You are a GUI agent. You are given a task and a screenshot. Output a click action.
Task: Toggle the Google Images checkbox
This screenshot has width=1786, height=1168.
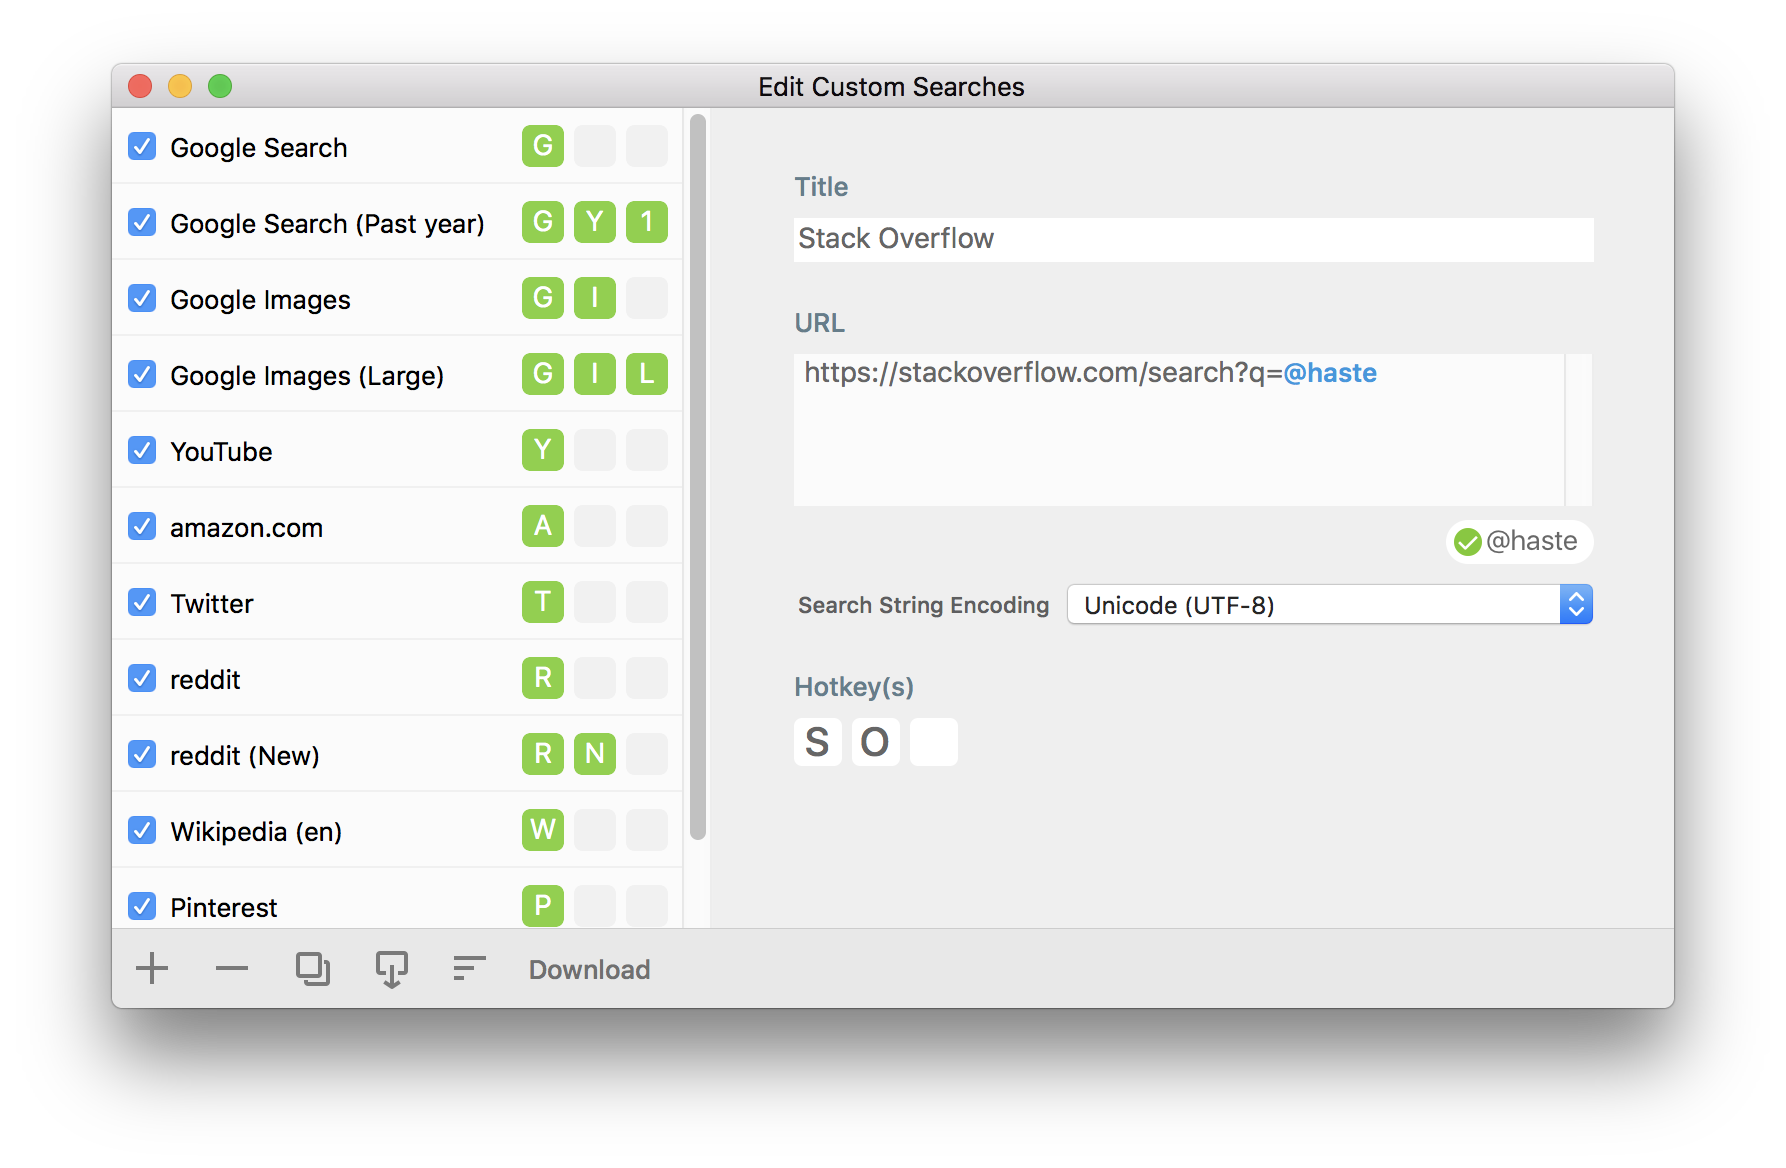coord(142,298)
